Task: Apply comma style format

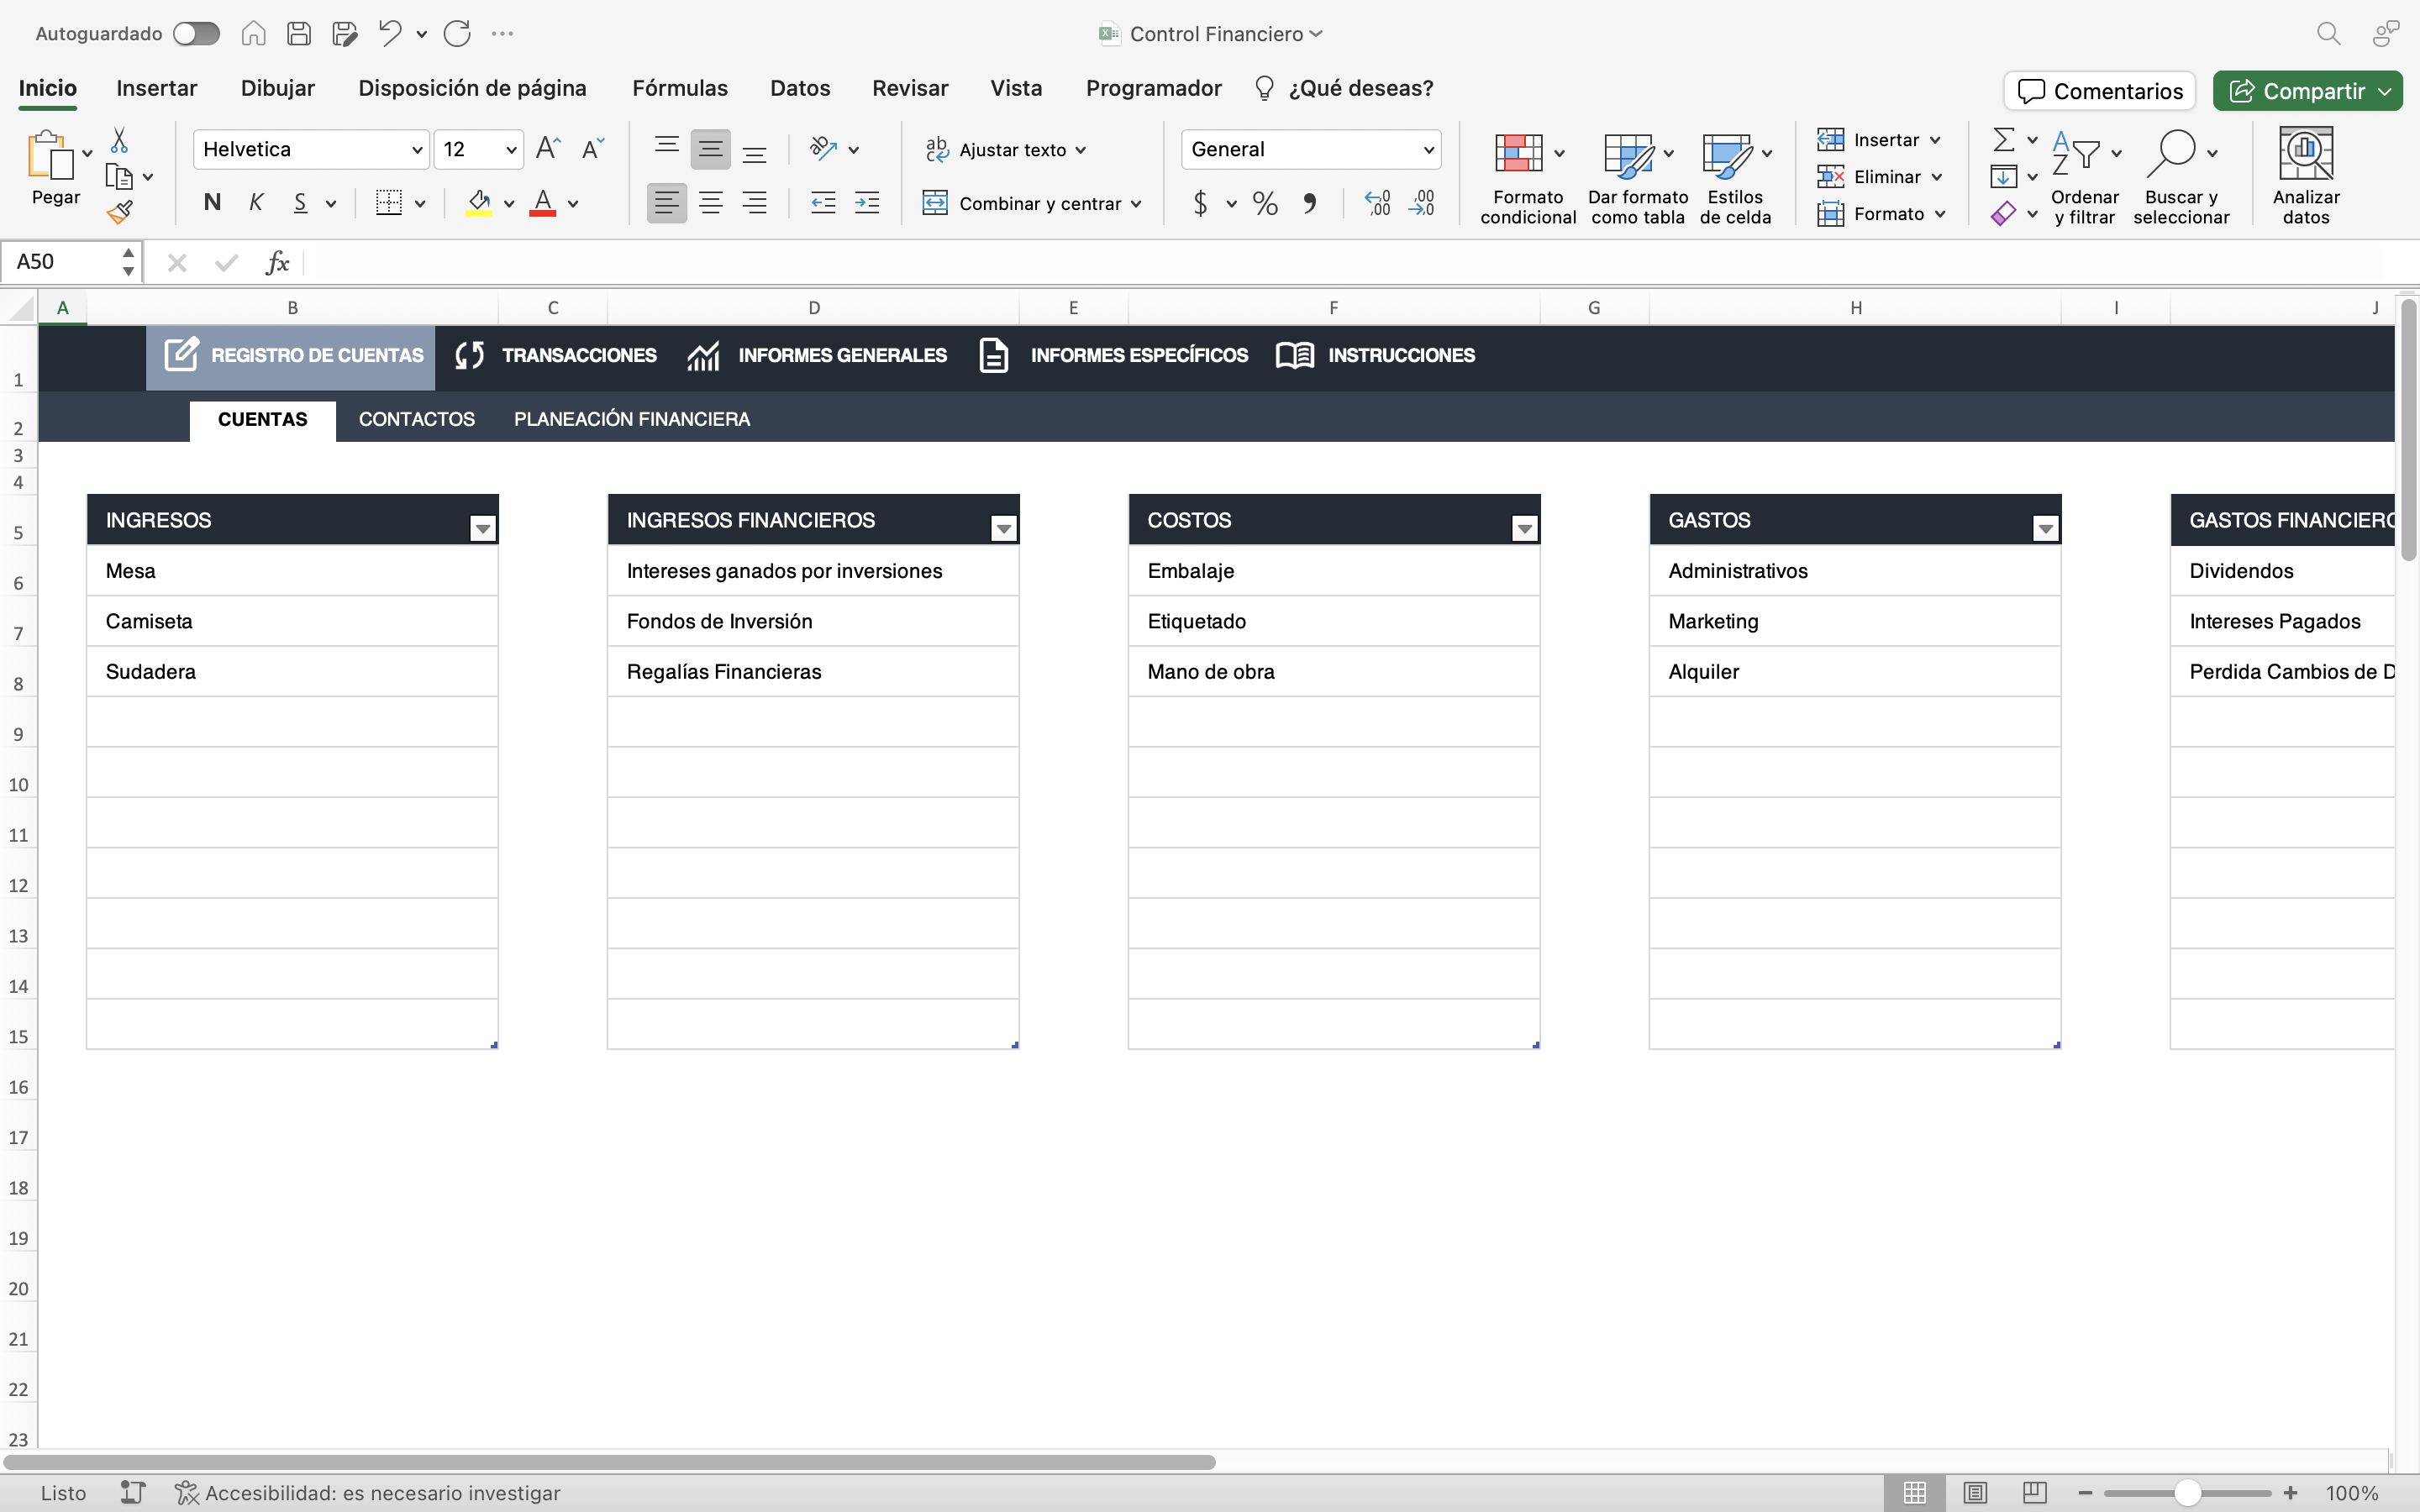Action: [1310, 203]
